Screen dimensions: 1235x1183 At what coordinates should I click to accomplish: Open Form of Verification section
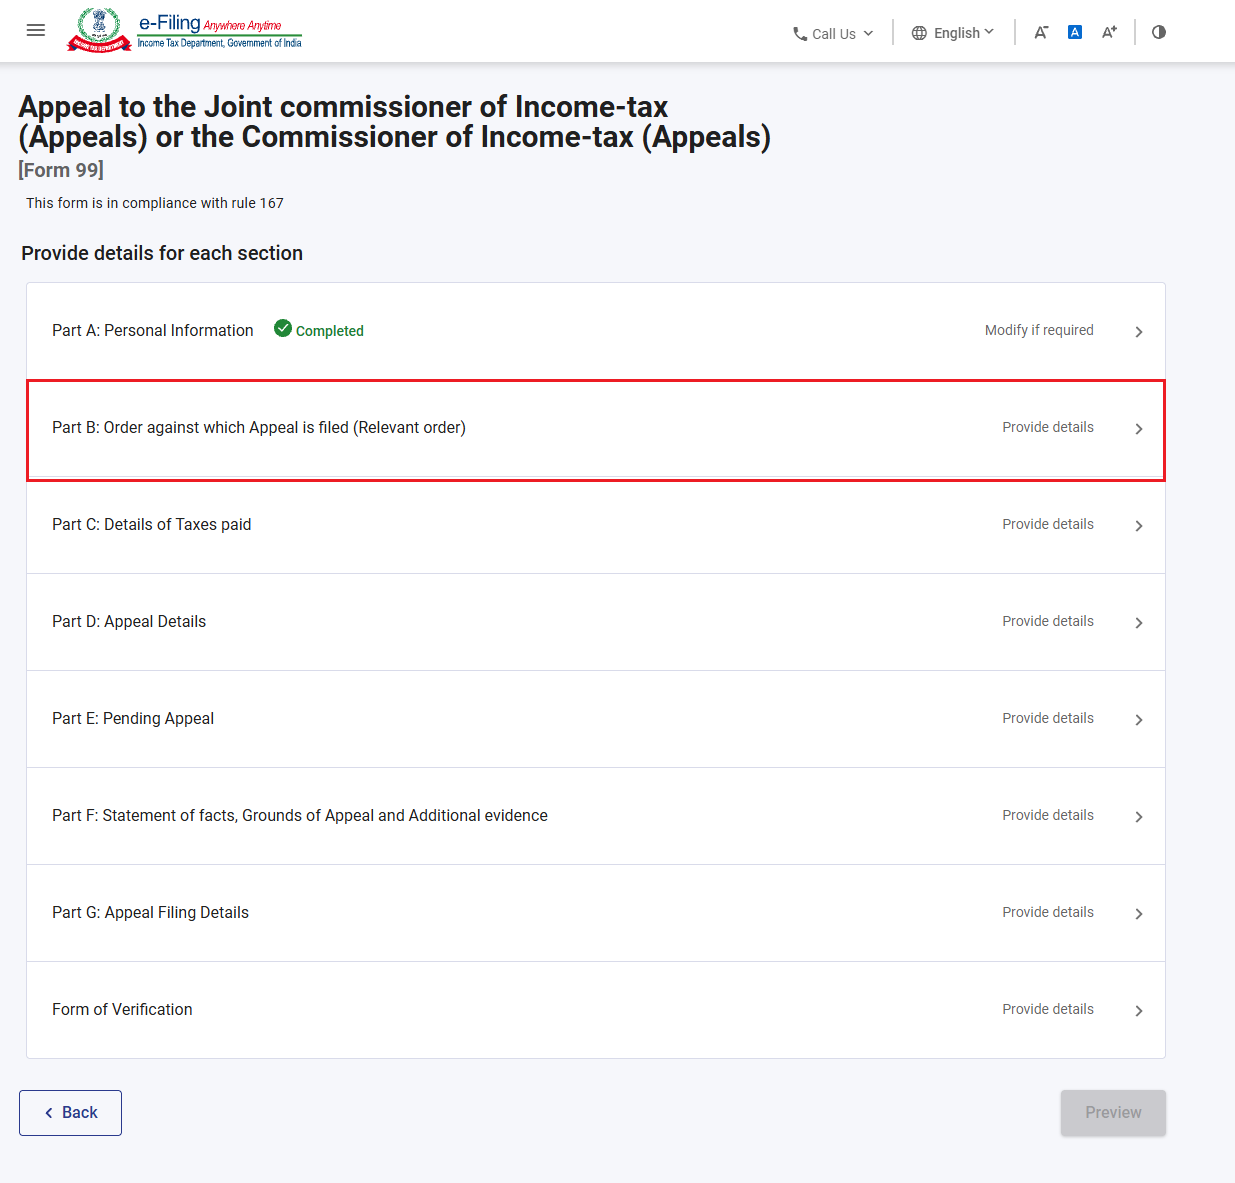pos(596,1010)
